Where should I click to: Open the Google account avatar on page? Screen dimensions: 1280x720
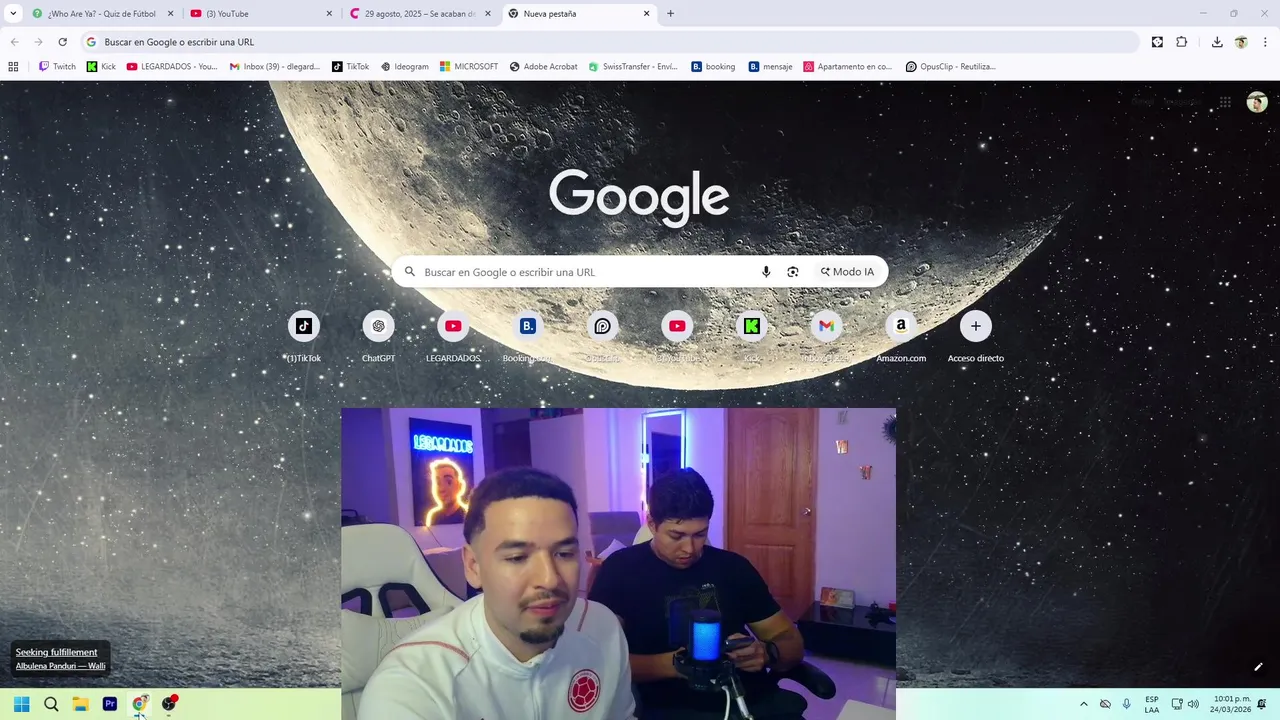[1257, 102]
